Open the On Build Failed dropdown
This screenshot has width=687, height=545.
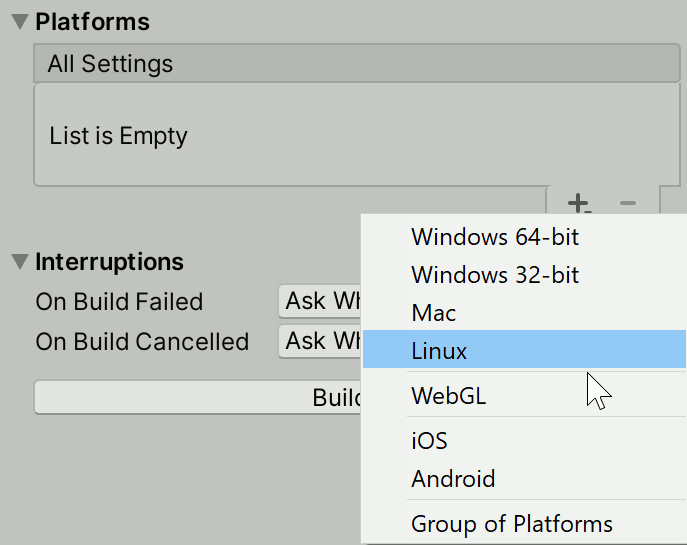pyautogui.click(x=320, y=301)
